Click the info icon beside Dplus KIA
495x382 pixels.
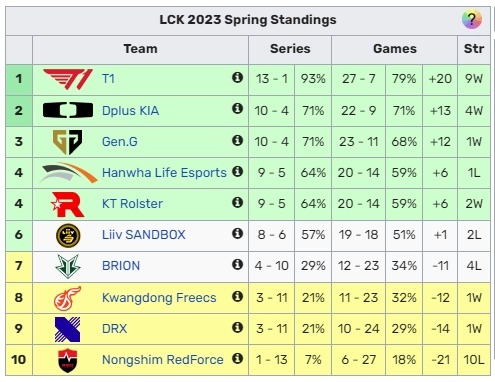click(237, 108)
